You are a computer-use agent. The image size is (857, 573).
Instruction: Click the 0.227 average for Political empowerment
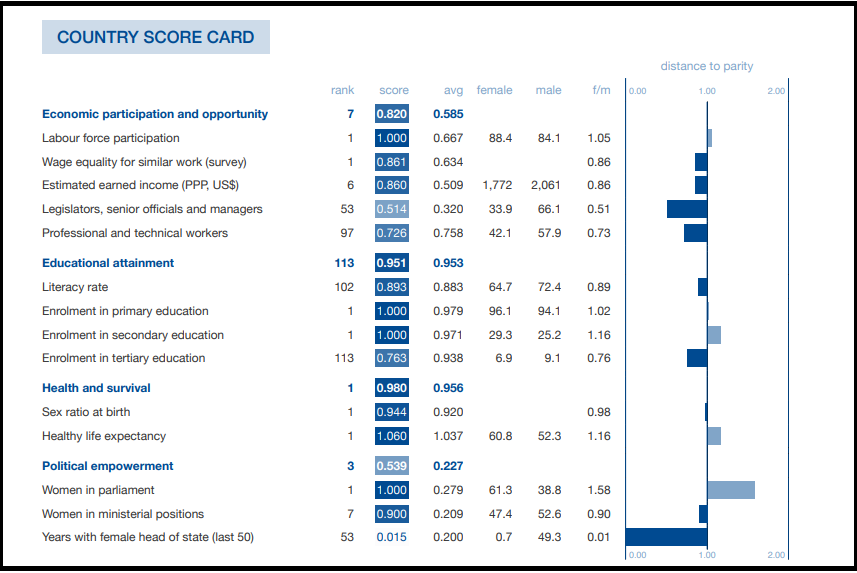click(x=448, y=466)
